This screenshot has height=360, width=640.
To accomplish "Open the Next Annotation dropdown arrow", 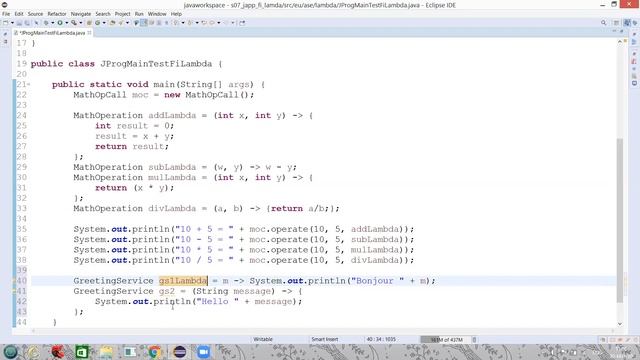I will coord(183,23).
